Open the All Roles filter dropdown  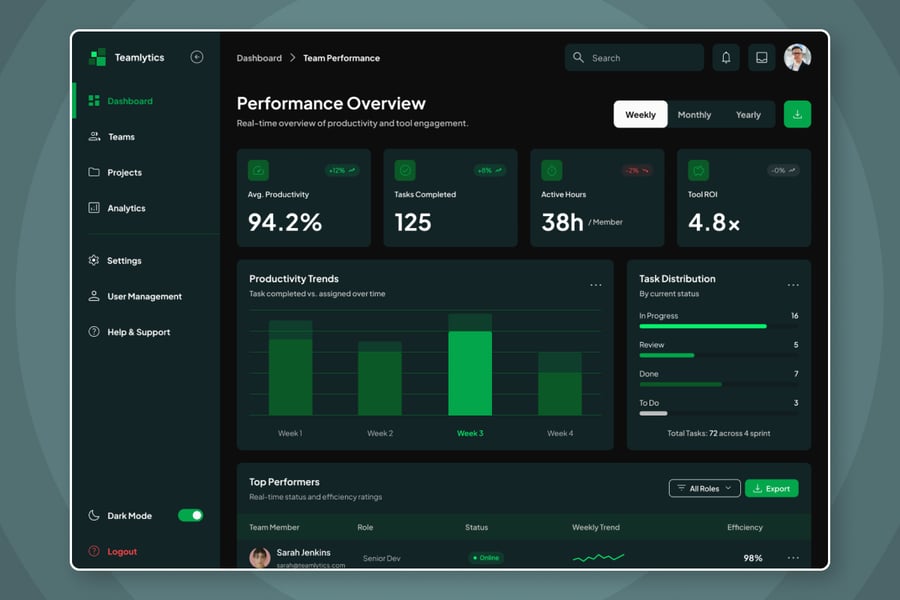pos(704,489)
